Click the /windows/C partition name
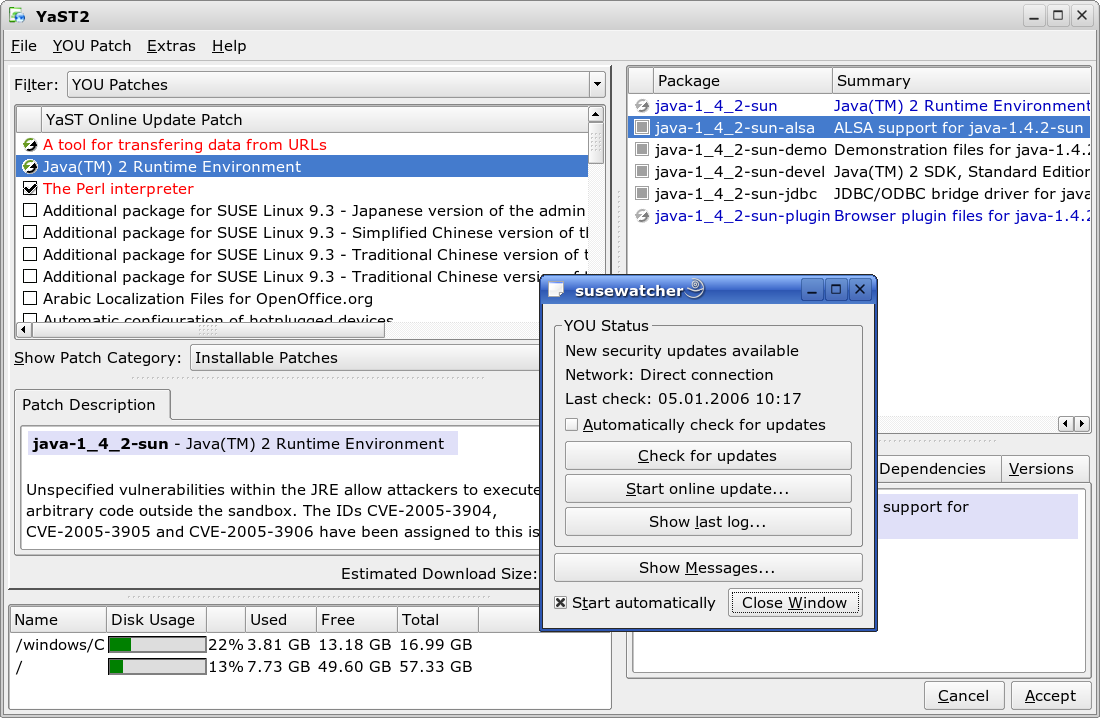This screenshot has height=718, width=1100. point(60,644)
